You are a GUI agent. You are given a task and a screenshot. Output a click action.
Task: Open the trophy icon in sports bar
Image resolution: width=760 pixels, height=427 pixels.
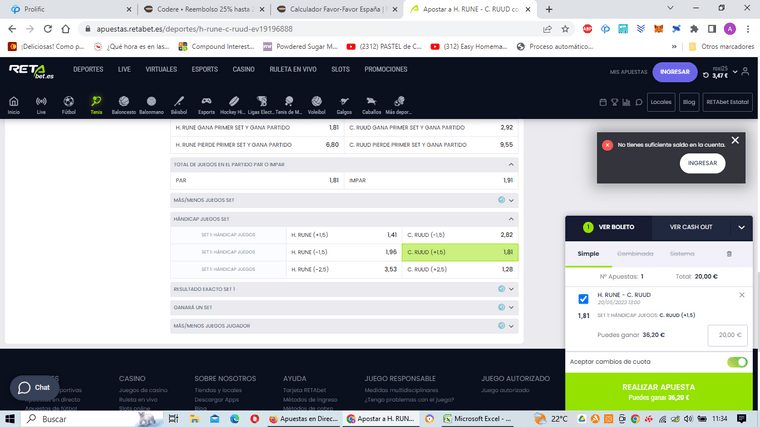point(615,102)
